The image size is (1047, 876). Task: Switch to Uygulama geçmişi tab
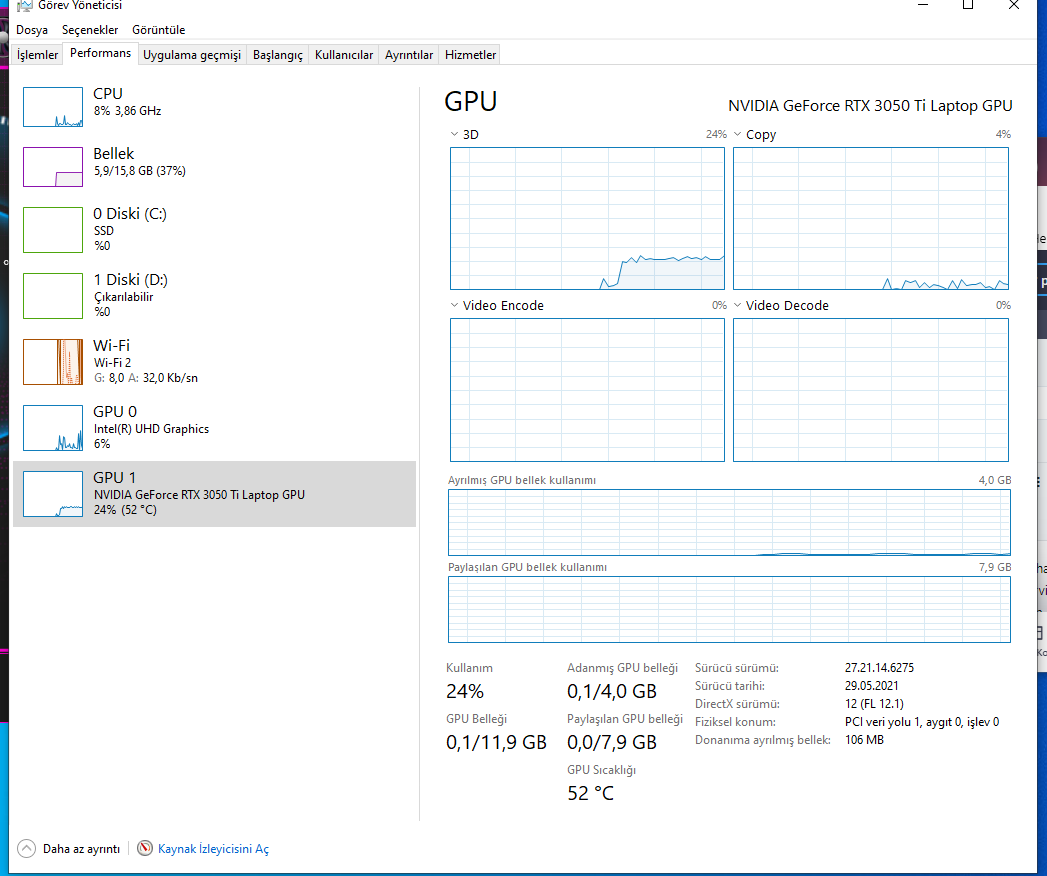pos(192,55)
